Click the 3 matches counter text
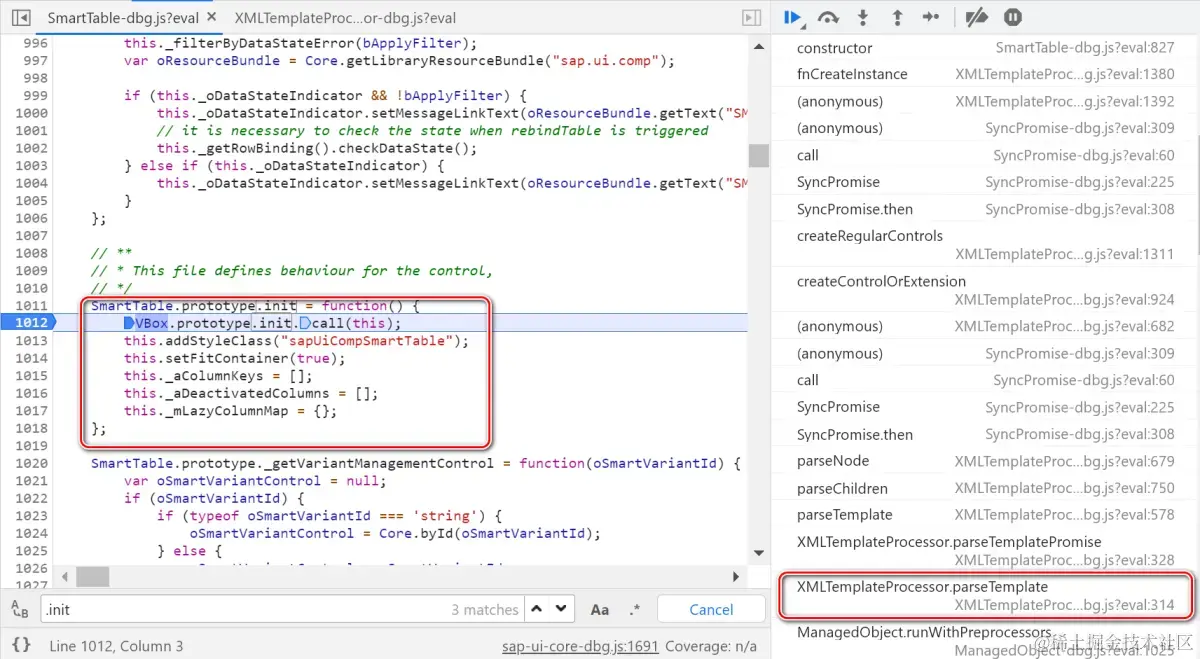This screenshot has width=1200, height=659. click(485, 609)
